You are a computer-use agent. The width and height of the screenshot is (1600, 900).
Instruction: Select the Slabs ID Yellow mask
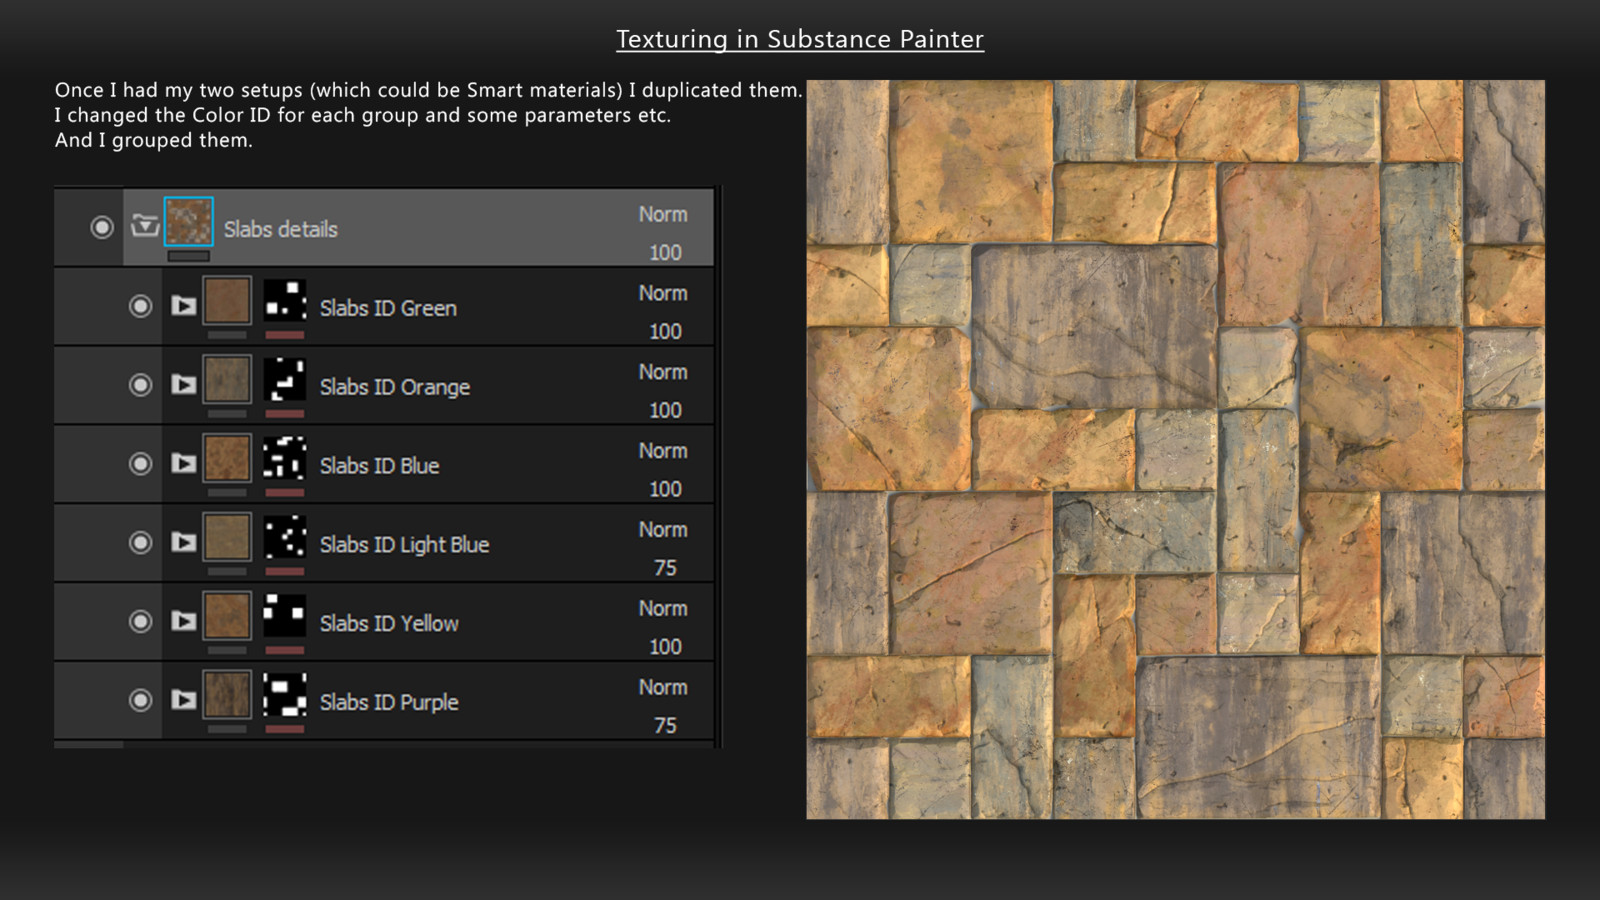(285, 616)
